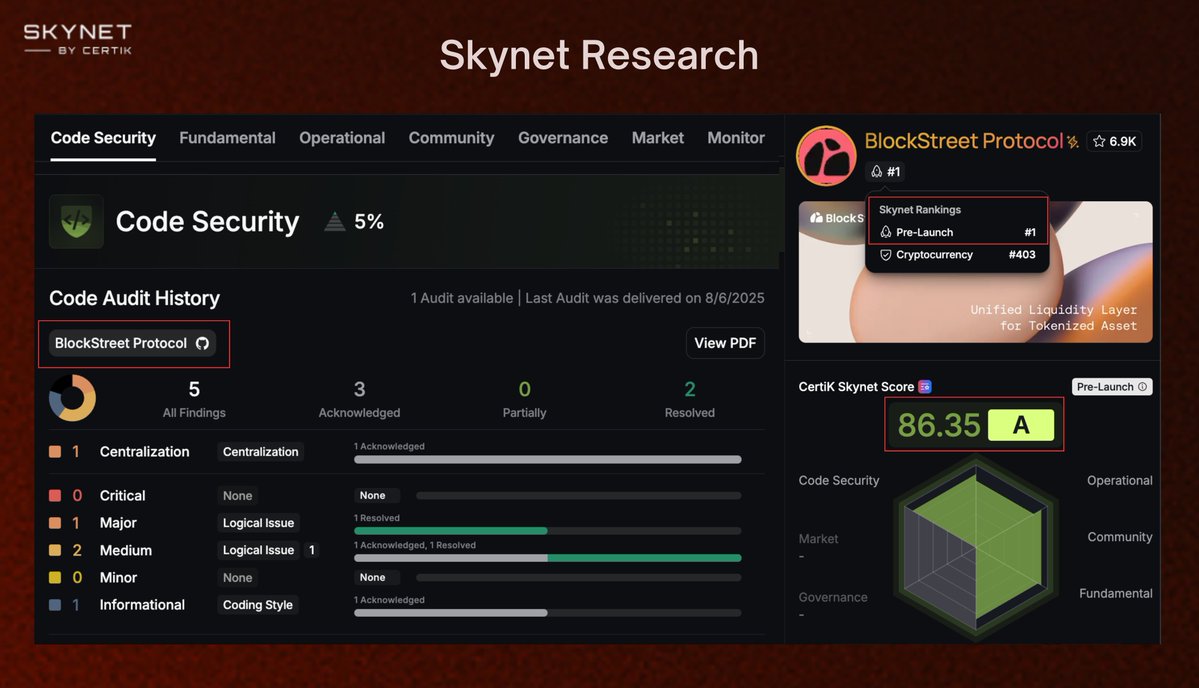1199x688 pixels.
Task: Click the Critical severity red swatch
Action: (x=55, y=495)
